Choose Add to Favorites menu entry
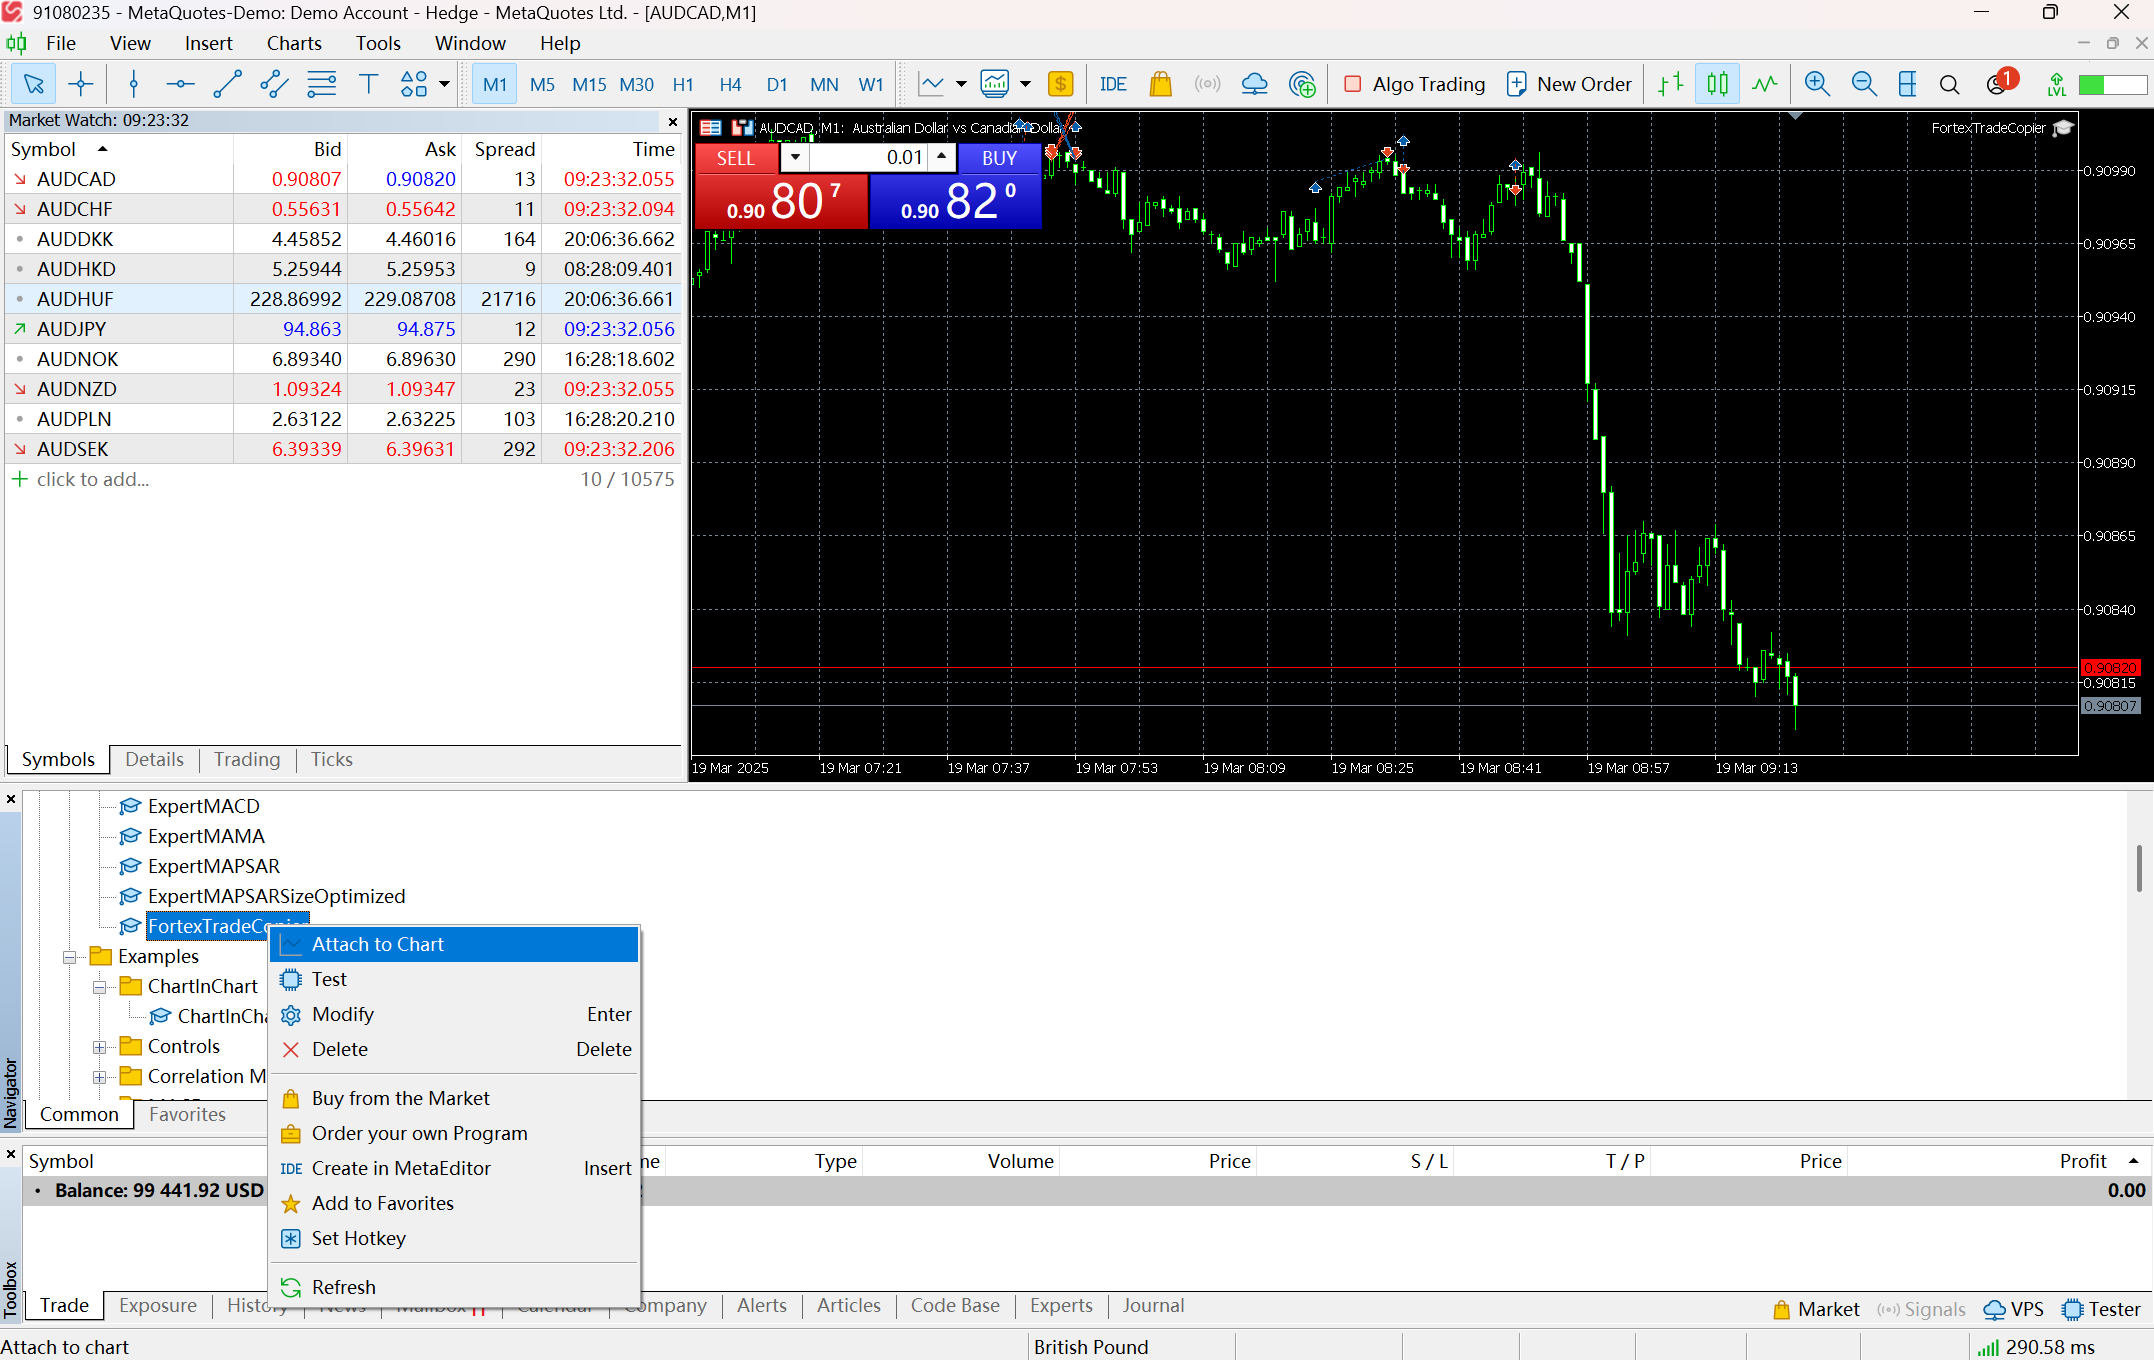2154x1360 pixels. [x=454, y=1203]
